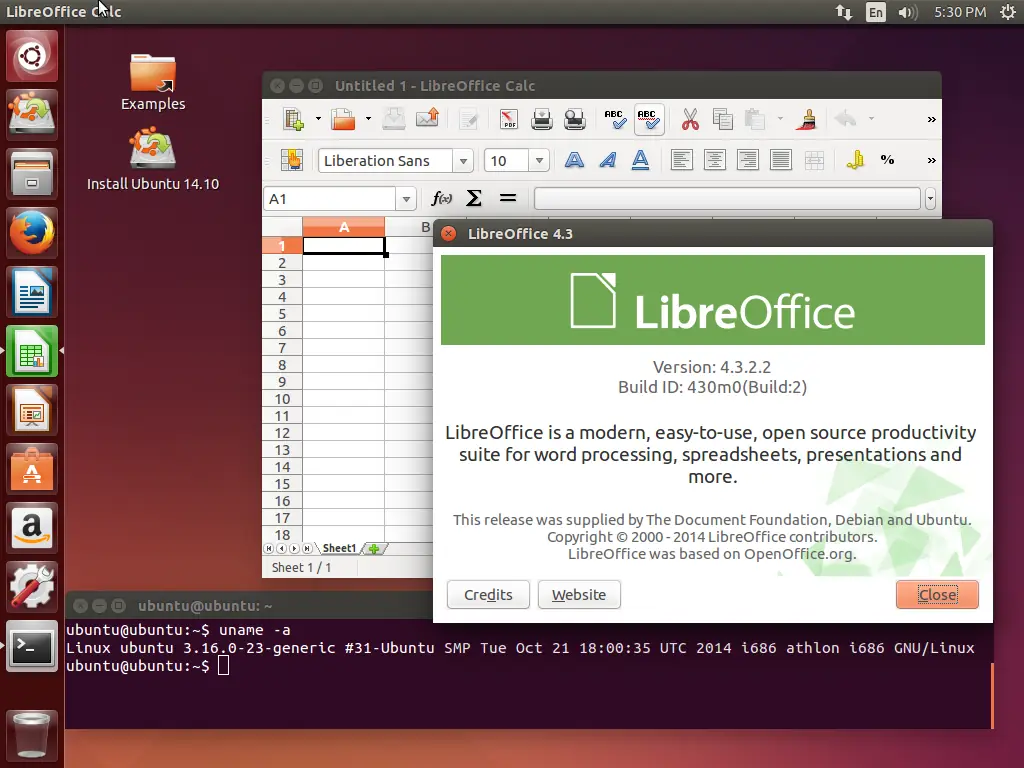Click inside the formula input line

coord(727,199)
